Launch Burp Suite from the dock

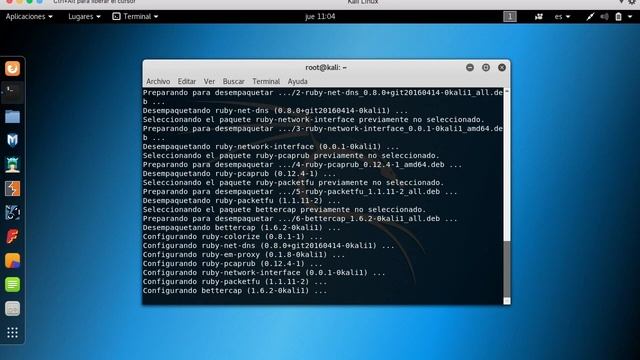[x=12, y=189]
